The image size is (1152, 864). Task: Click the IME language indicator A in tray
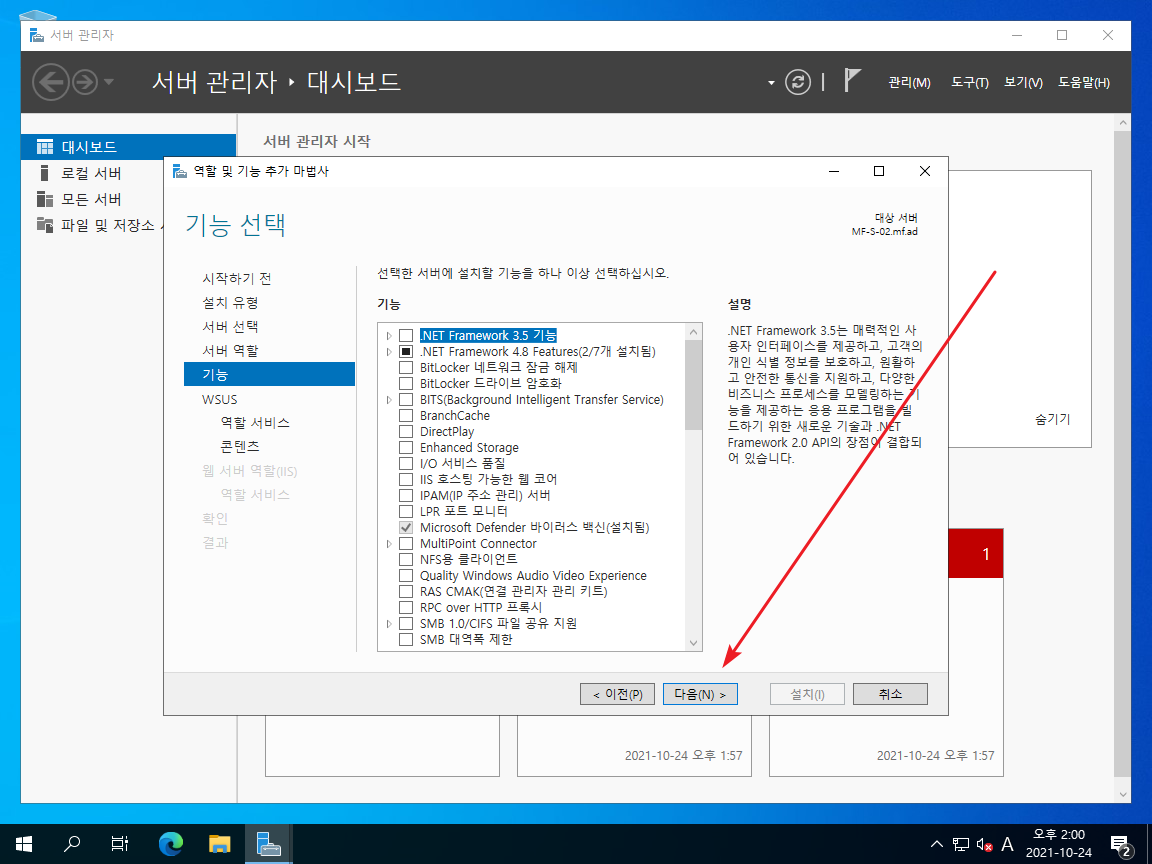[1008, 844]
